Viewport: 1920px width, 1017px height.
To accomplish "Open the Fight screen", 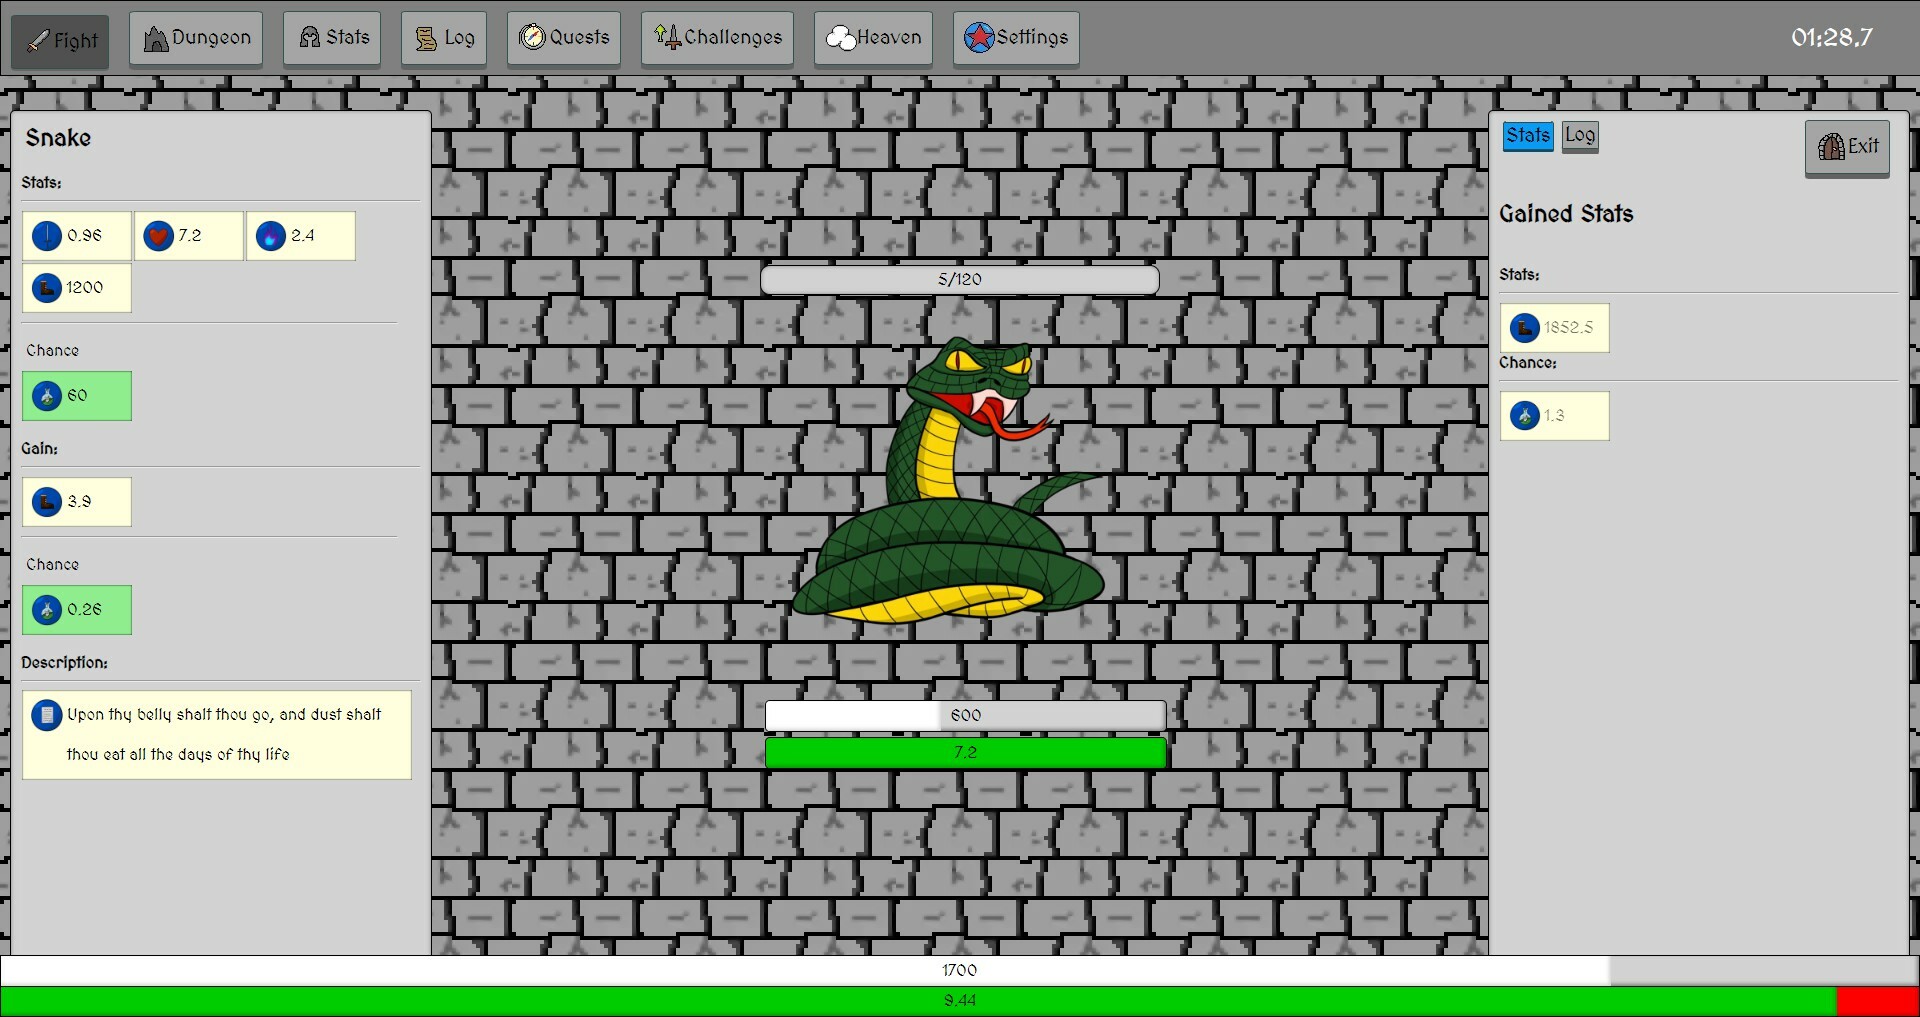I will pyautogui.click(x=58, y=41).
